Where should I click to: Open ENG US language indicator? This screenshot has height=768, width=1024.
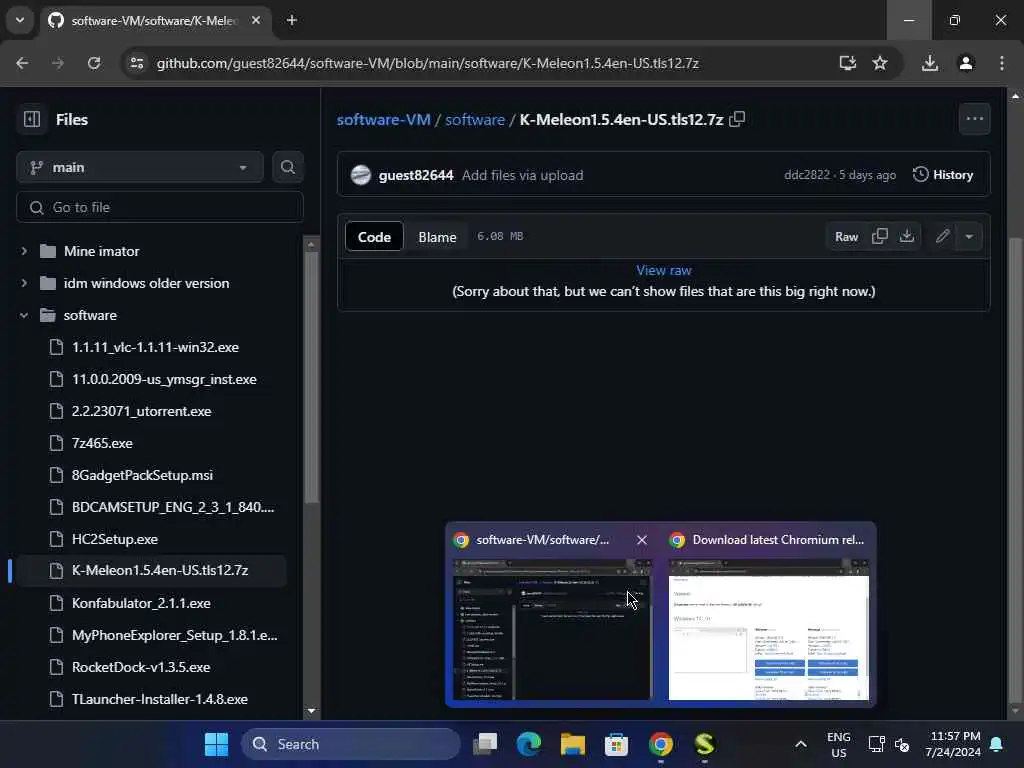tap(839, 744)
